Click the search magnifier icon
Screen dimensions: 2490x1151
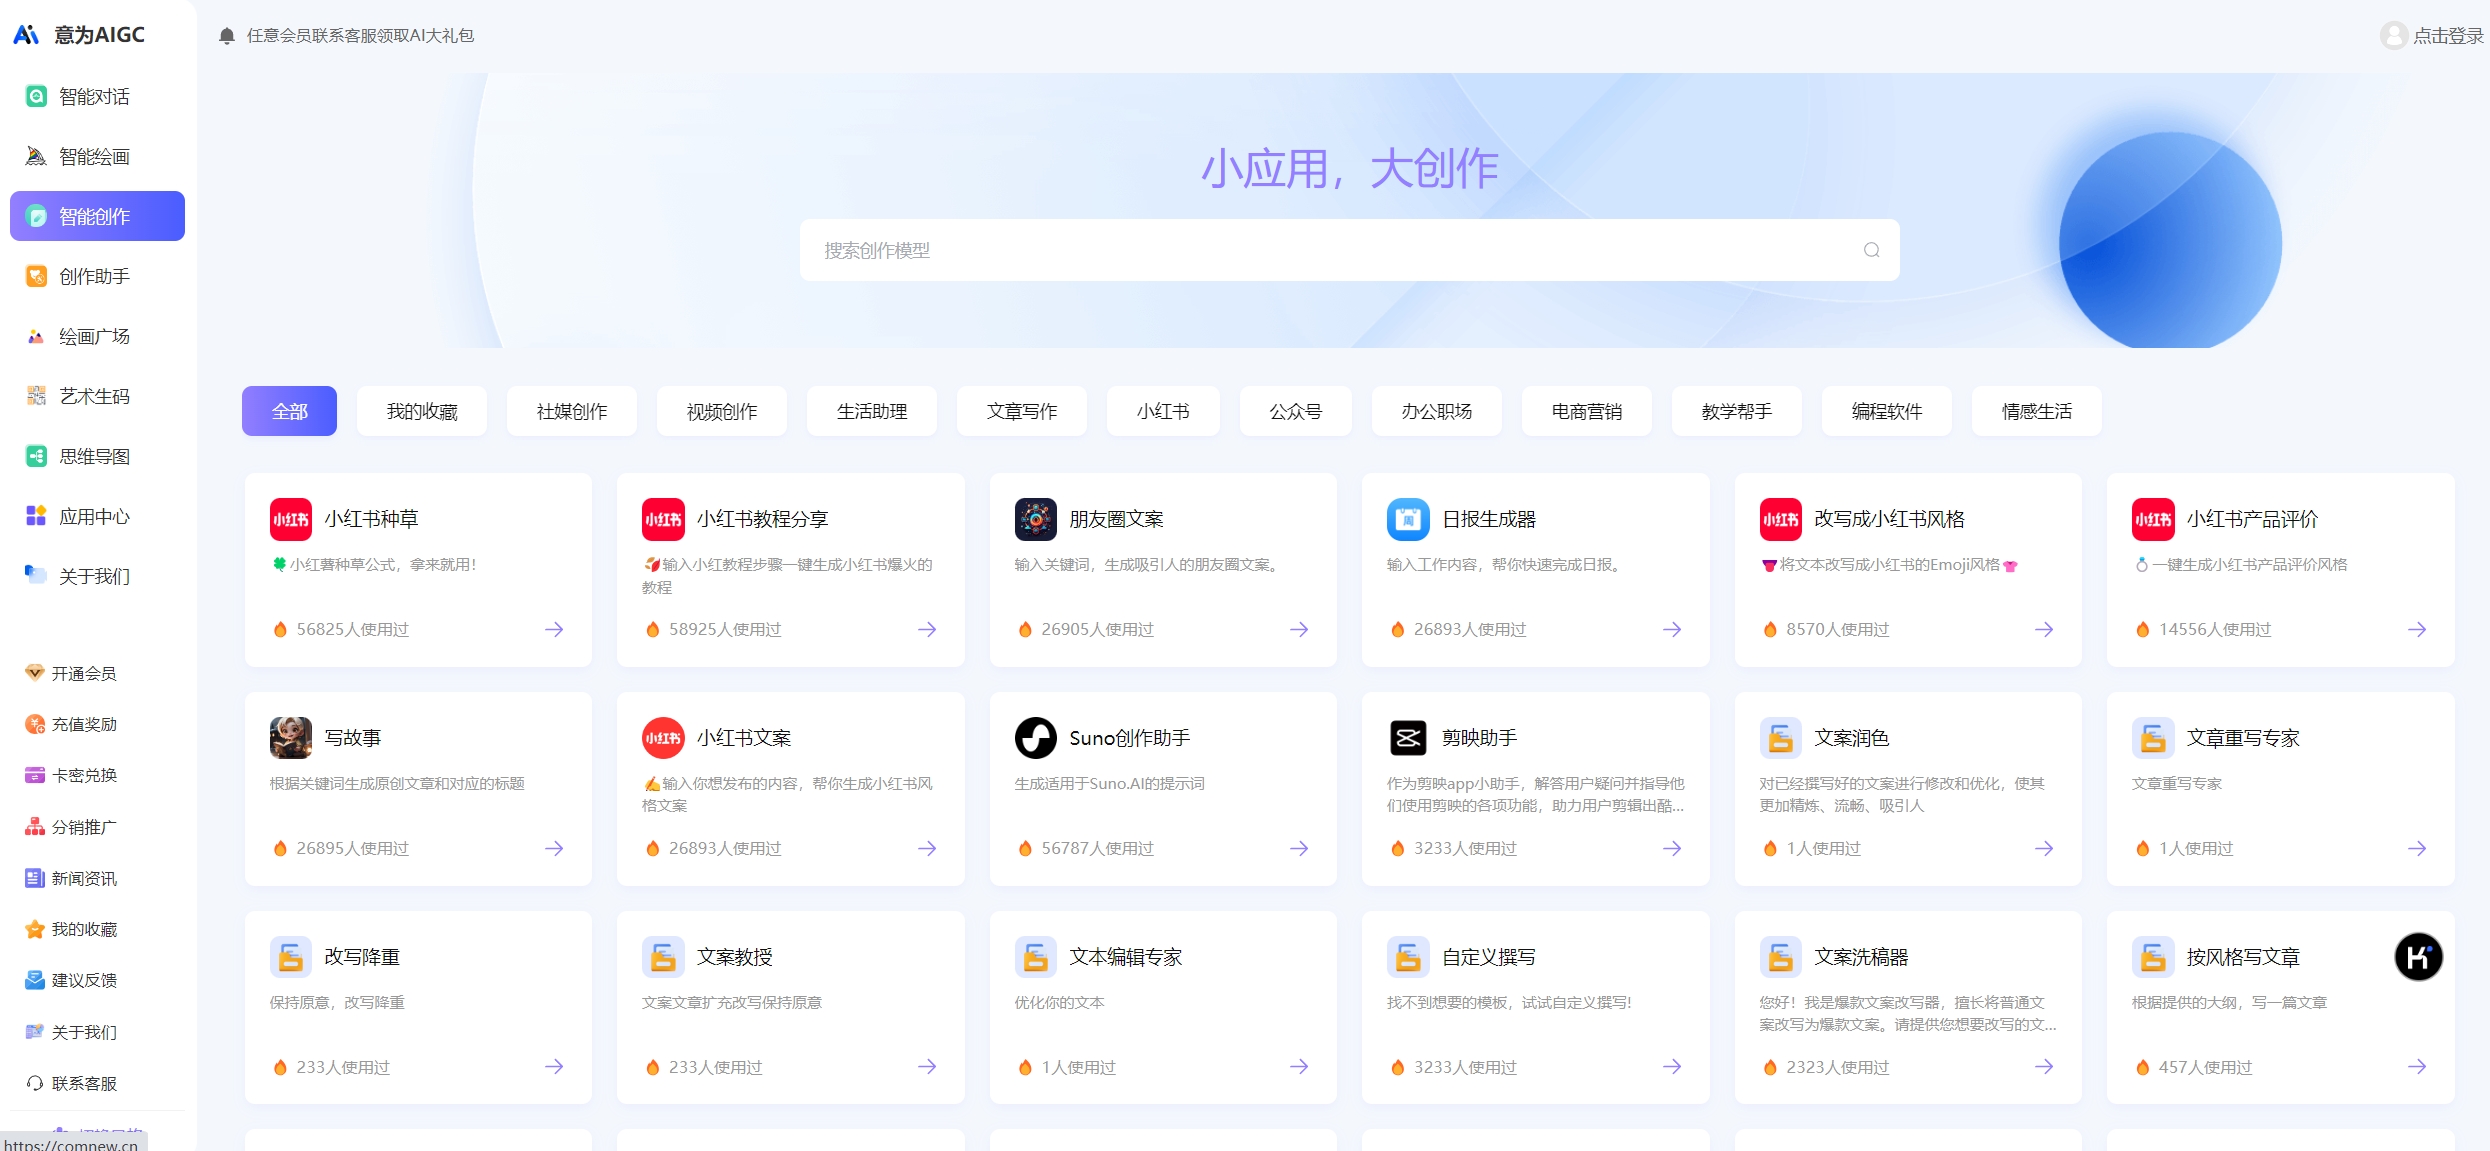point(1871,250)
